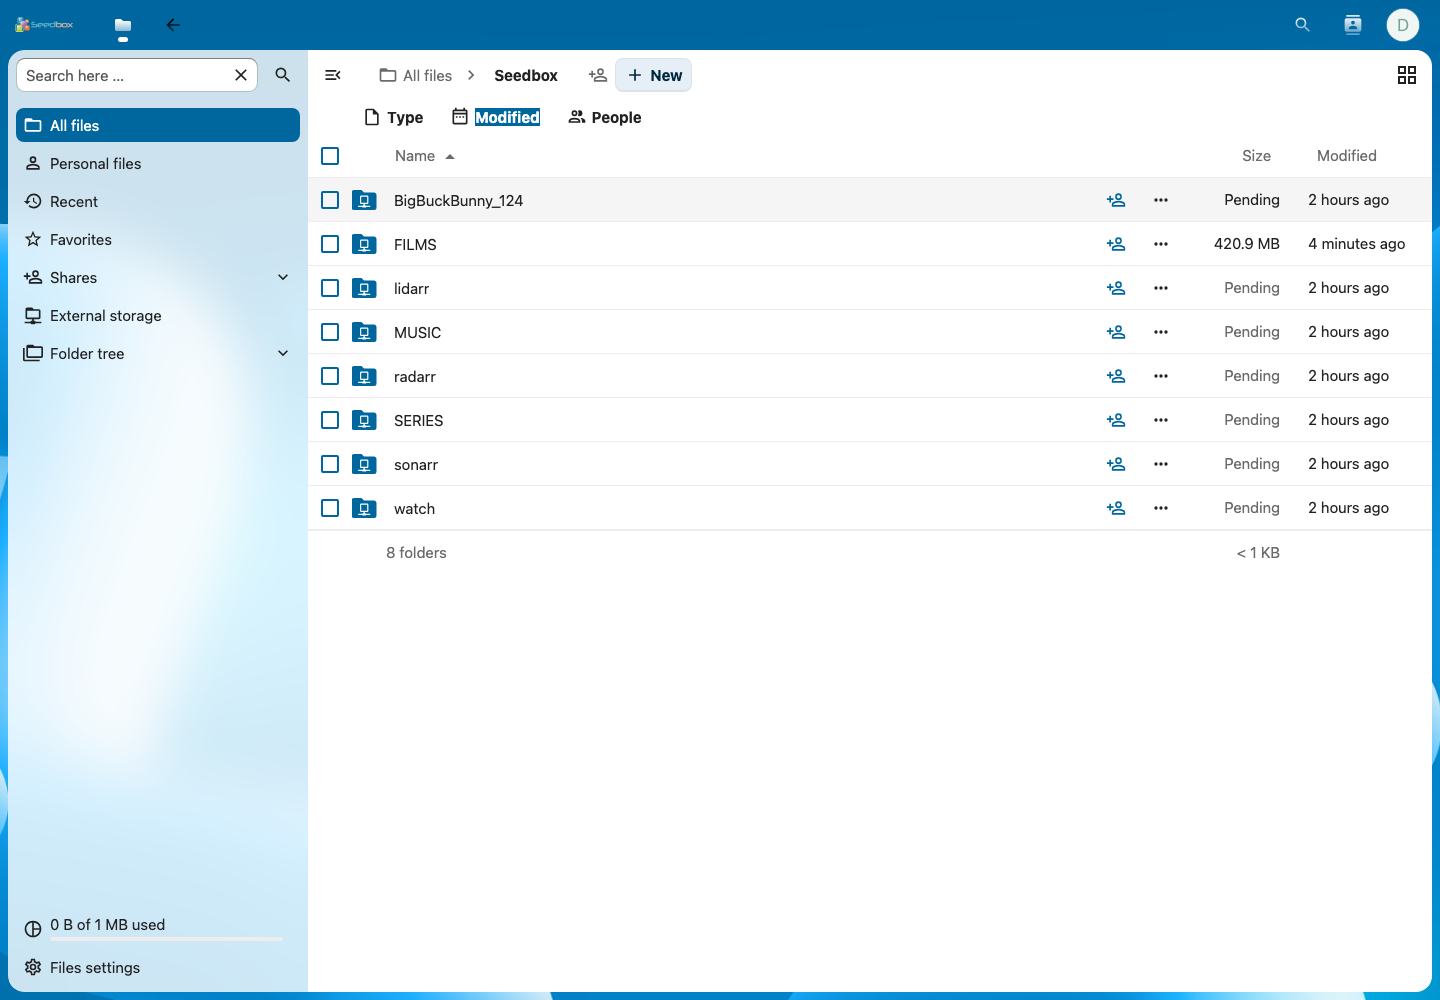Image resolution: width=1440 pixels, height=1000 pixels.
Task: Tick the watch row checkbox
Action: pos(330,508)
